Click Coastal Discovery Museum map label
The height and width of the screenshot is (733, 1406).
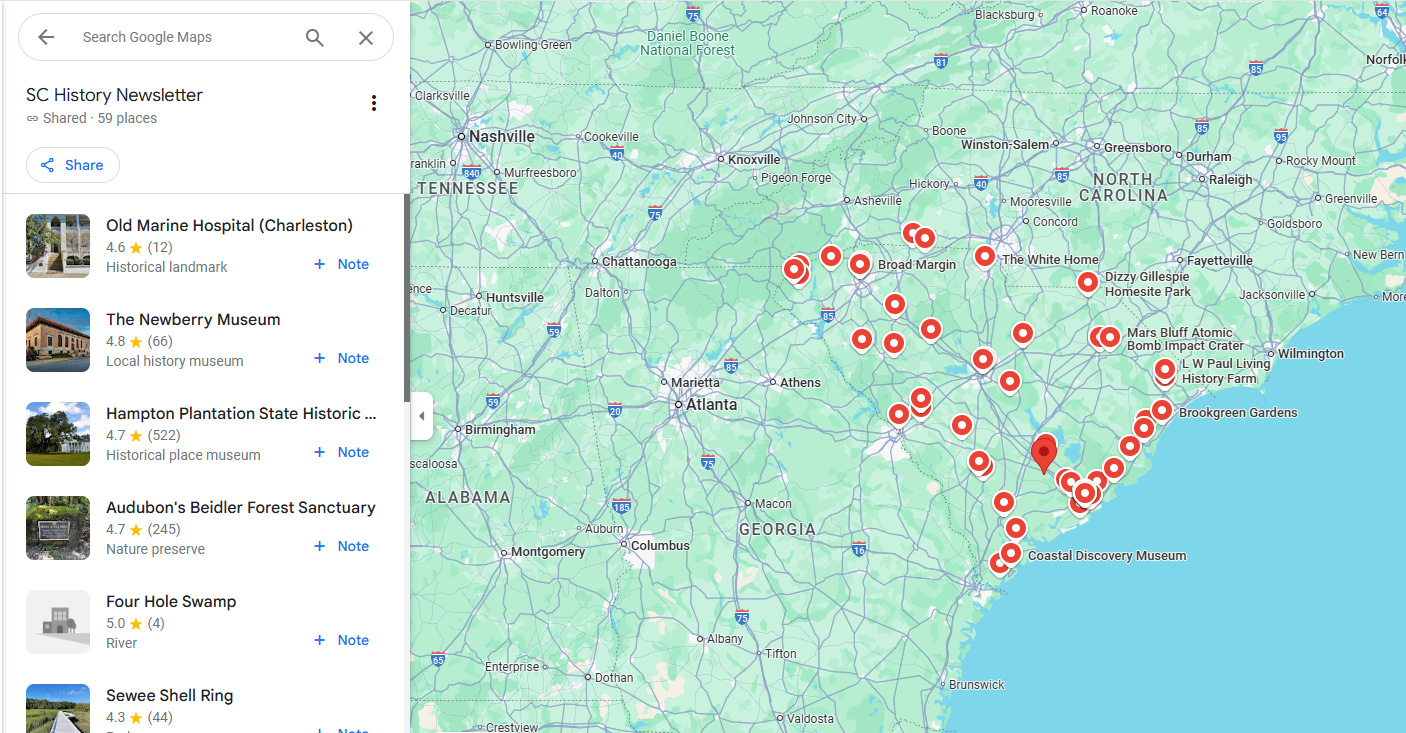coord(1107,556)
